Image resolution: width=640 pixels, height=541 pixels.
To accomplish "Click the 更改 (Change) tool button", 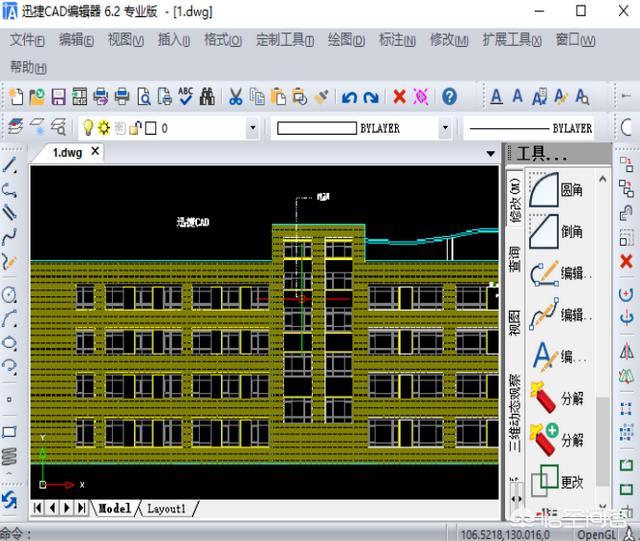I will point(560,481).
